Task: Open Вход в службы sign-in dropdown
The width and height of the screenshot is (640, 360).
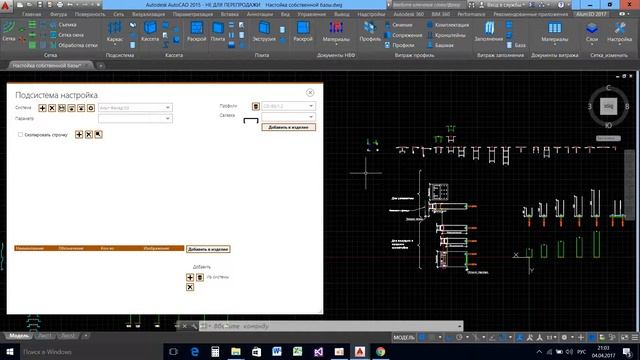Action: (x=503, y=5)
